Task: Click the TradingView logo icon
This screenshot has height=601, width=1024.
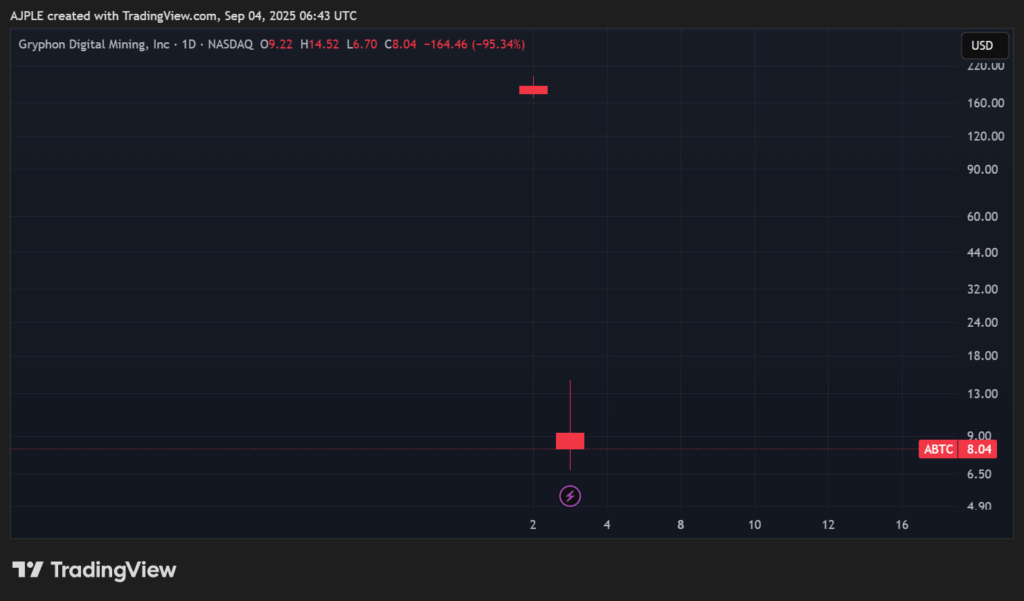Action: [x=28, y=570]
